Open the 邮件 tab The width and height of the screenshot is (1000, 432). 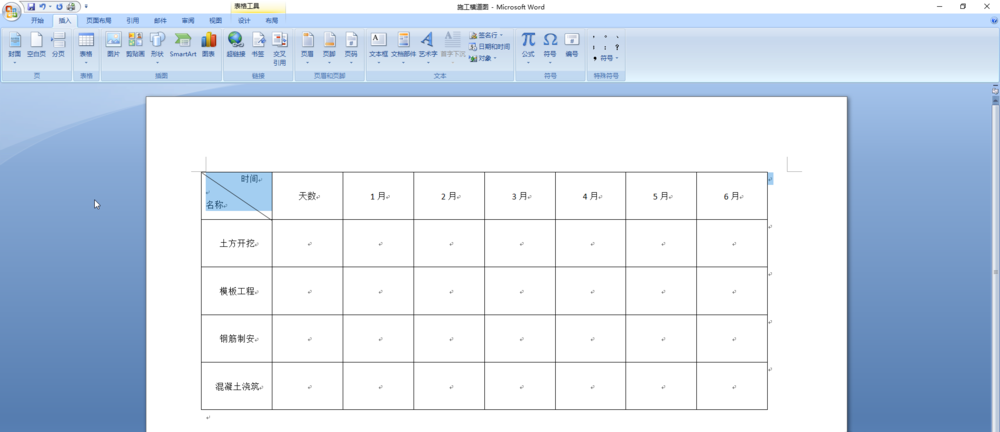pyautogui.click(x=160, y=20)
